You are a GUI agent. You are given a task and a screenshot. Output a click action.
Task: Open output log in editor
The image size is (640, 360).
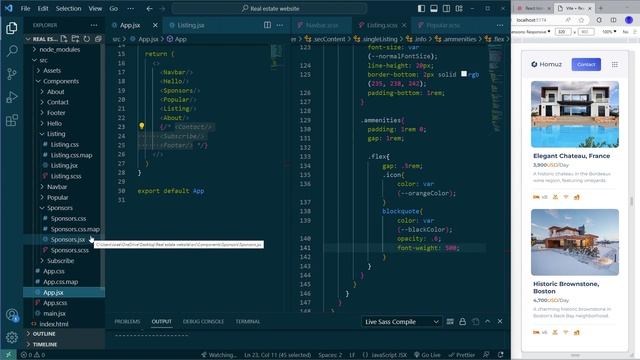[476, 322]
